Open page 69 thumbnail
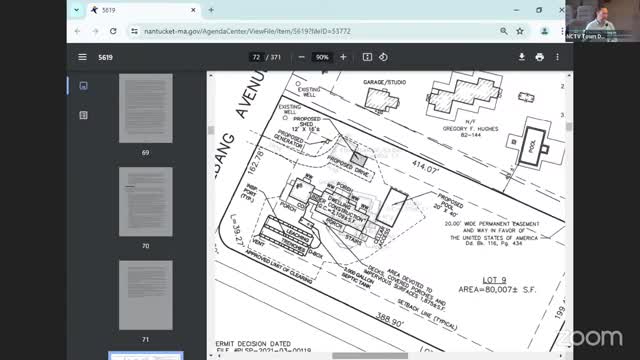This screenshot has width=640, height=360. coord(146,108)
